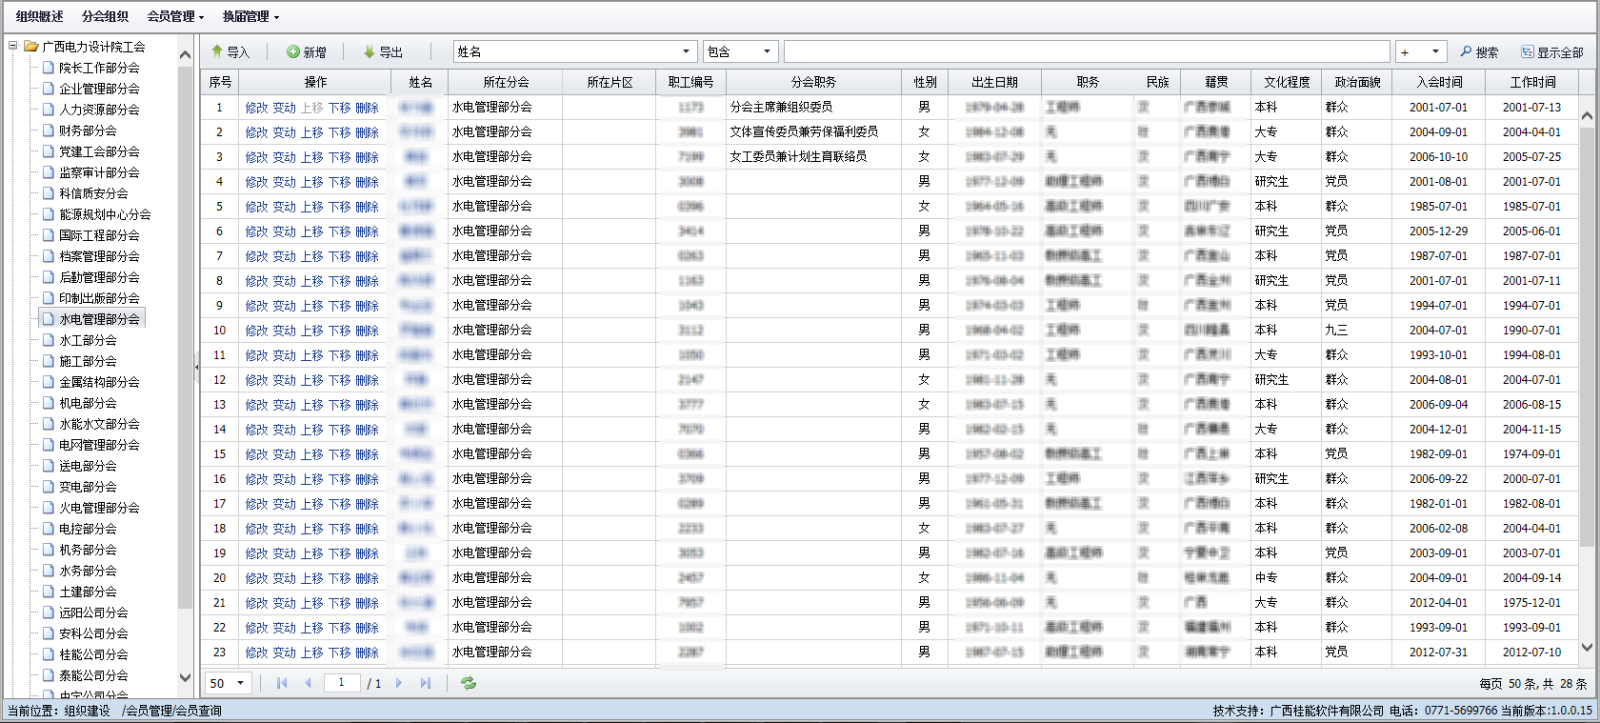Collapse the 广西电力设计院工会 tree node

click(13, 46)
